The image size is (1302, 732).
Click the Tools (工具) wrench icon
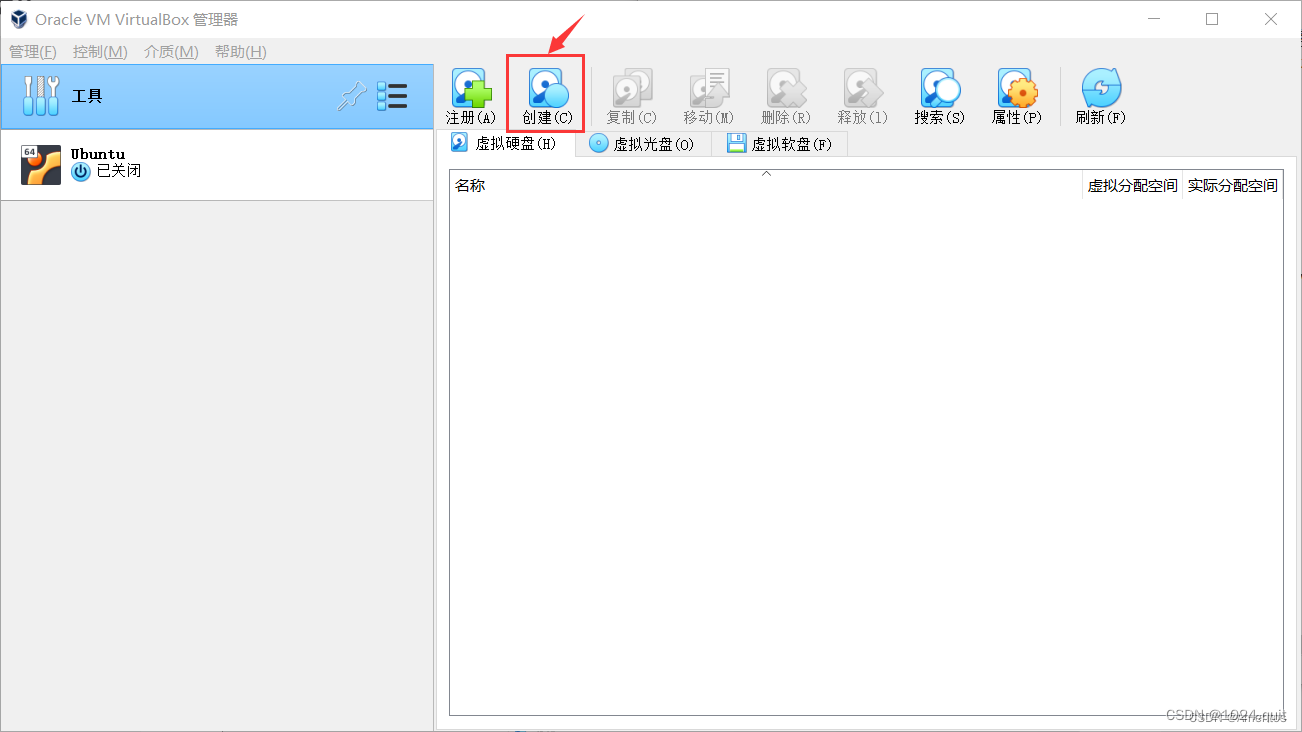41,96
